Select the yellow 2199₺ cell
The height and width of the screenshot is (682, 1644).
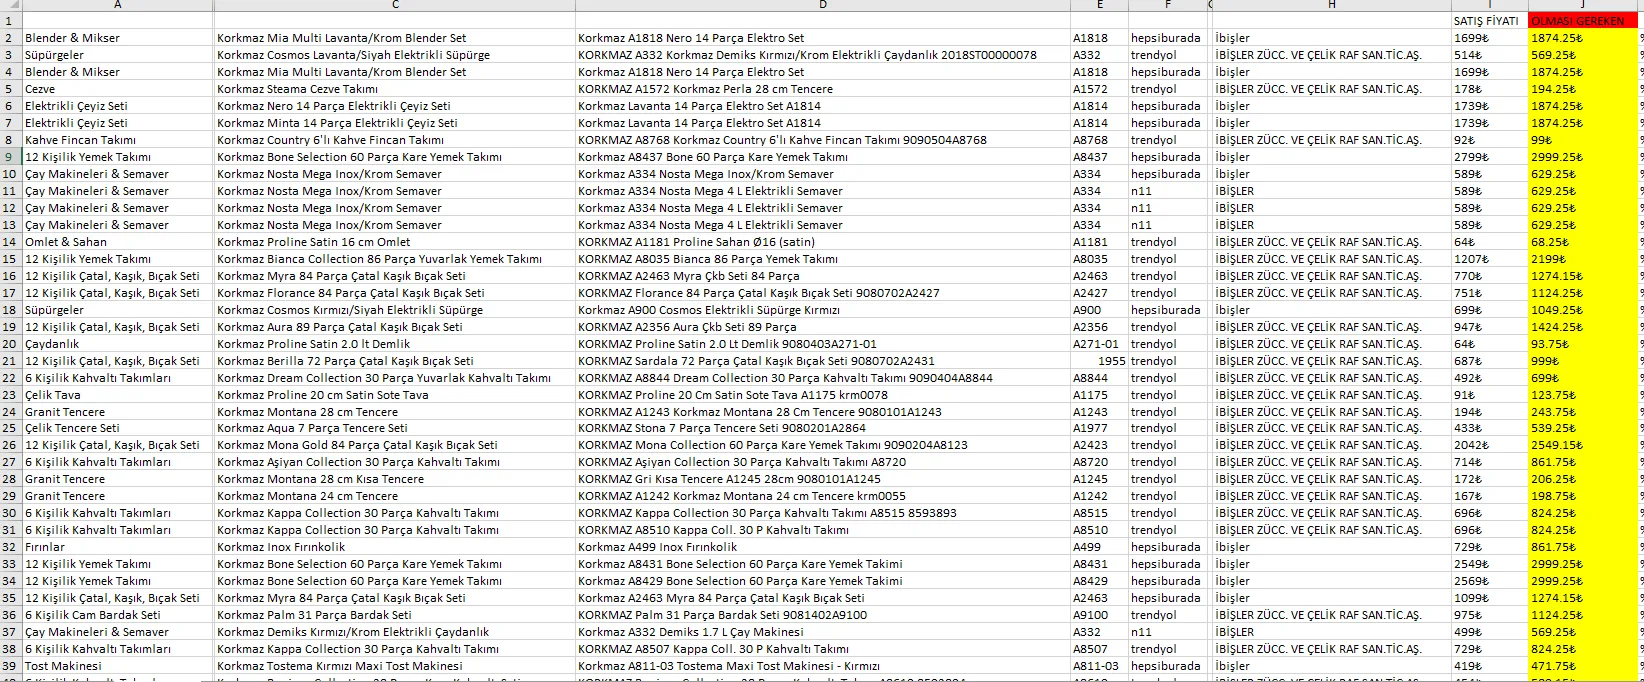1583,259
